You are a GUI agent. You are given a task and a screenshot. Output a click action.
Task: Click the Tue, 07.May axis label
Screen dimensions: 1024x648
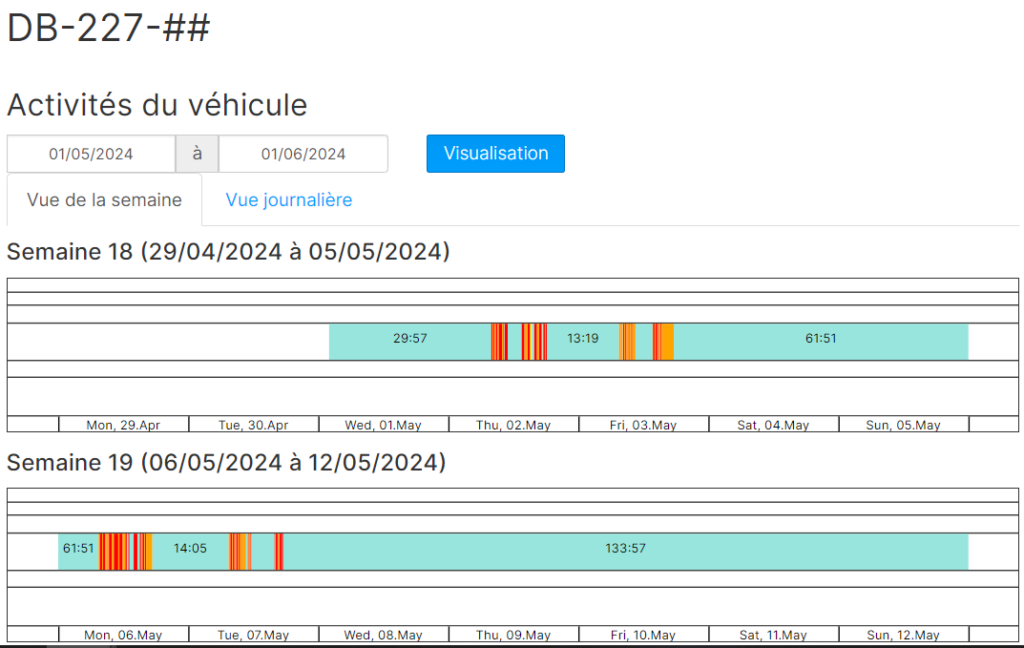pos(253,635)
